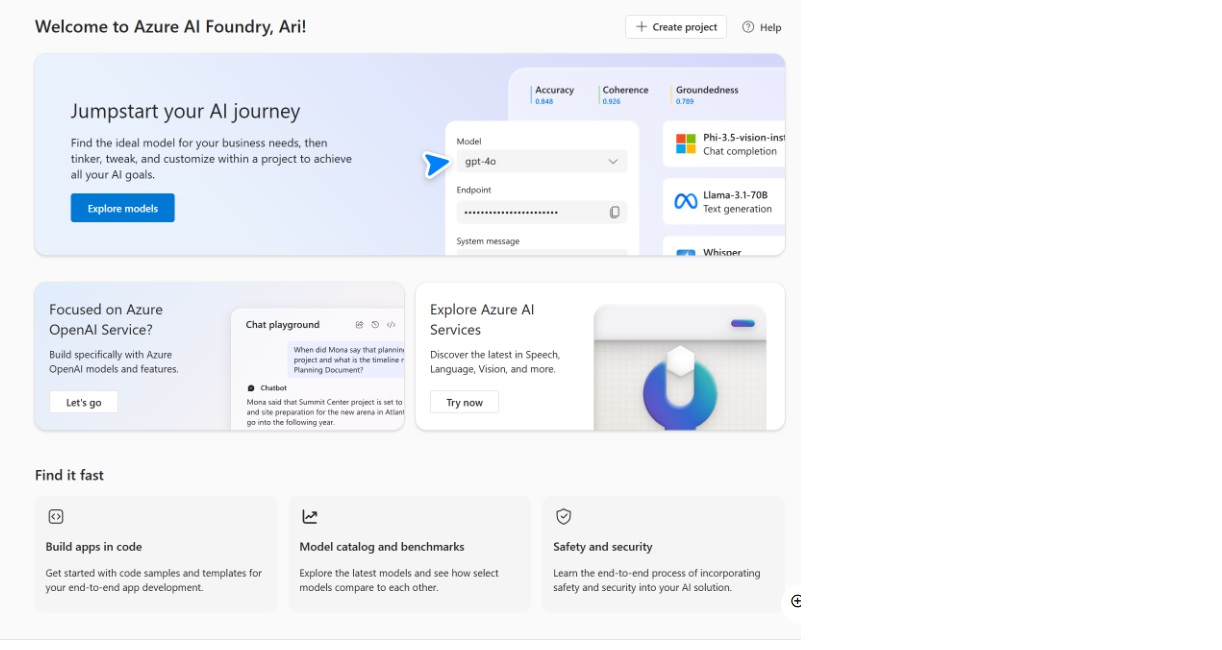This screenshot has width=1222, height=650.
Task: Click the Find it fast heading
Action: coord(69,475)
